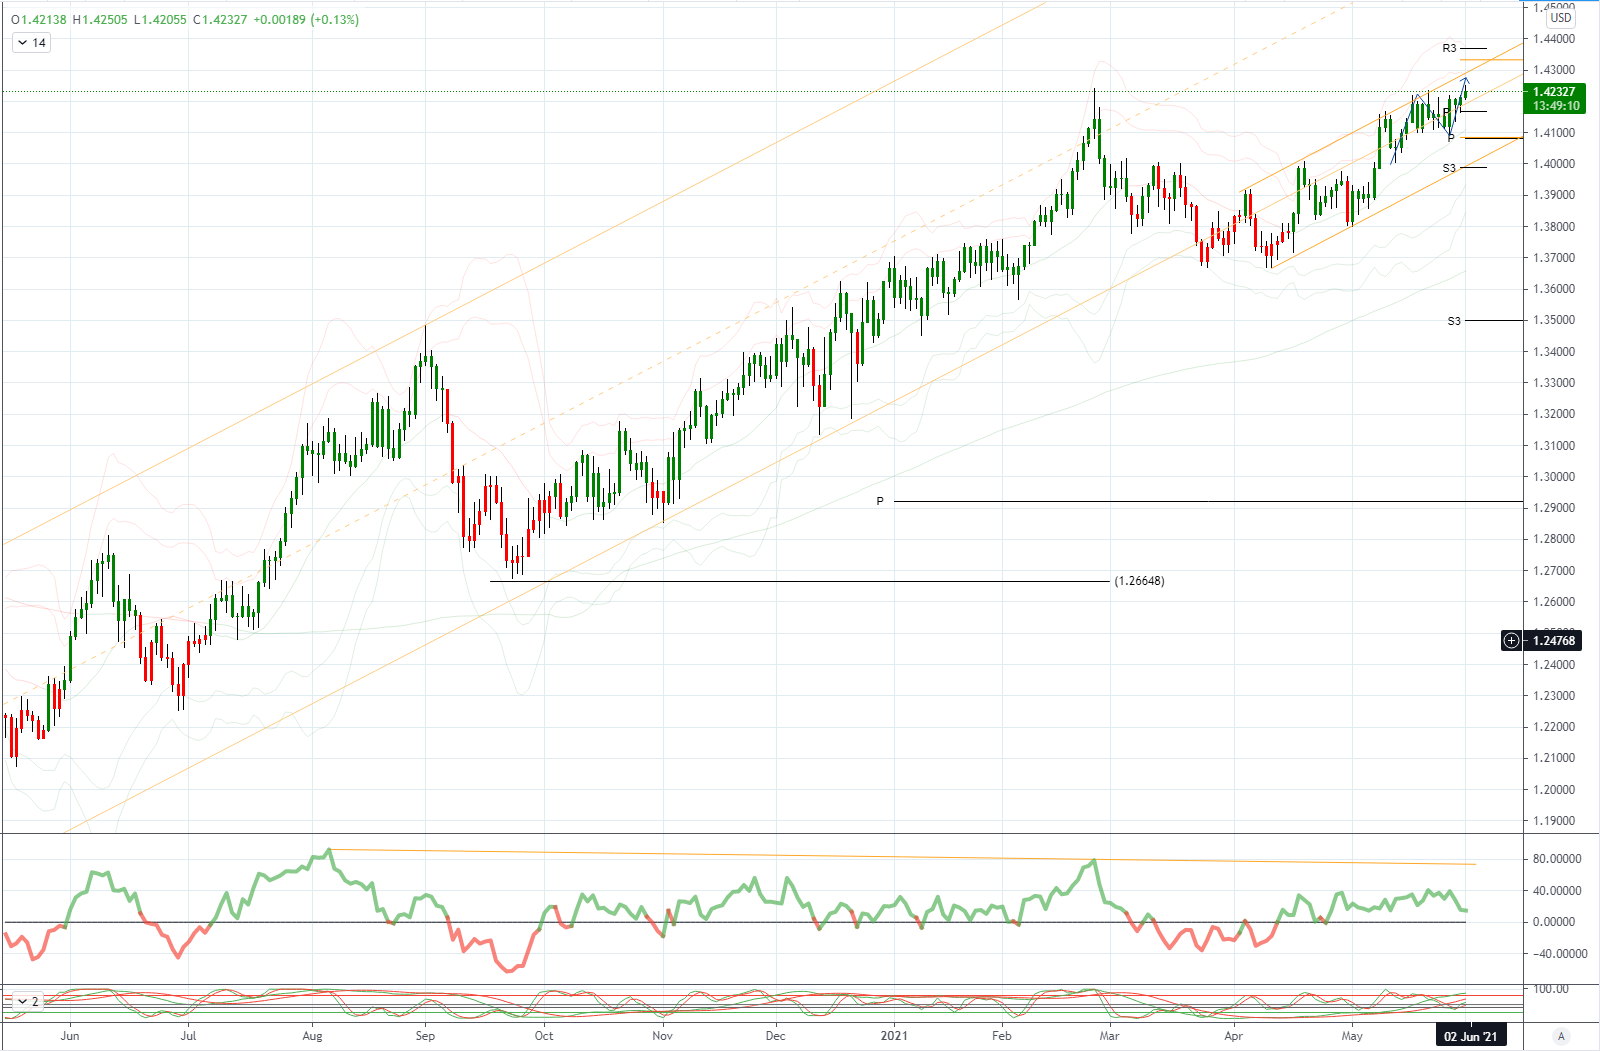The width and height of the screenshot is (1600, 1051).
Task: Click the high value H1.42505
Action: click(100, 20)
